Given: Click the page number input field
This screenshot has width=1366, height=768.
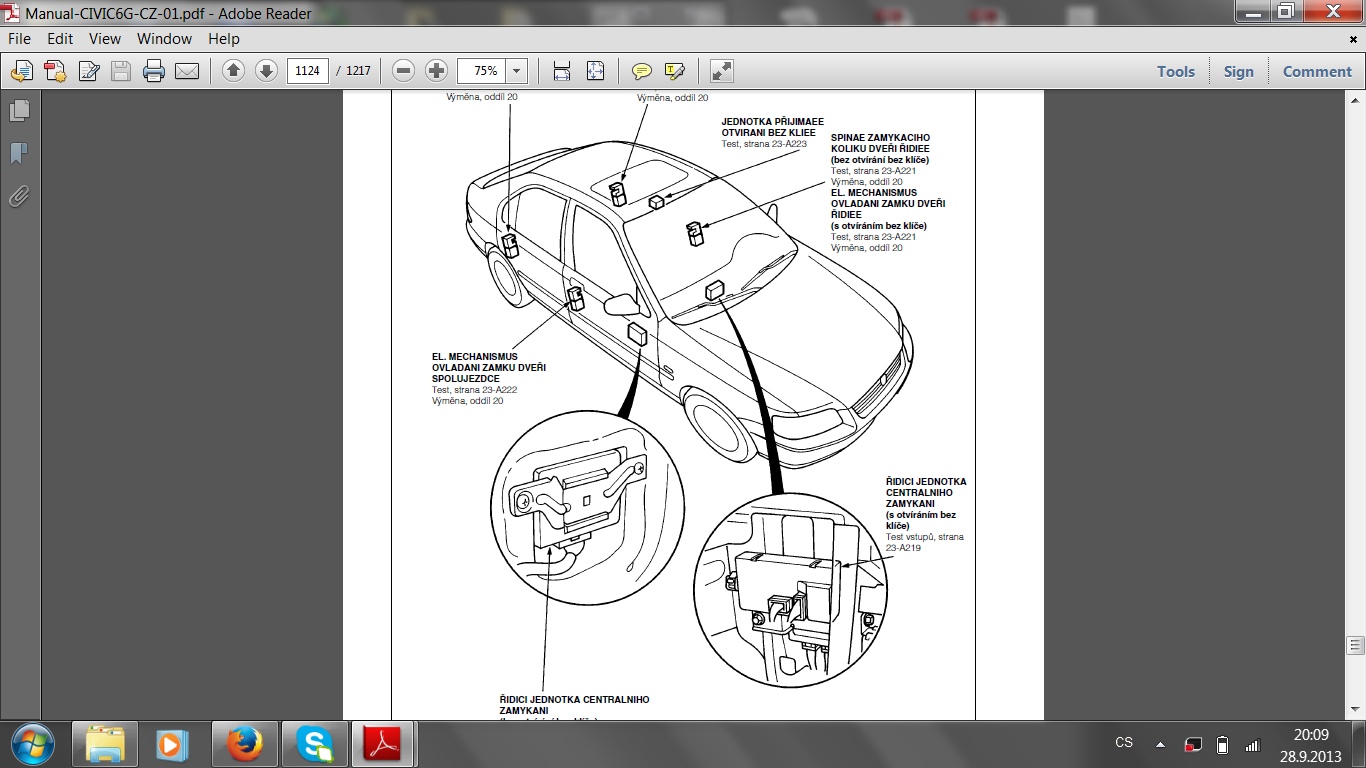Looking at the screenshot, I should 307,71.
